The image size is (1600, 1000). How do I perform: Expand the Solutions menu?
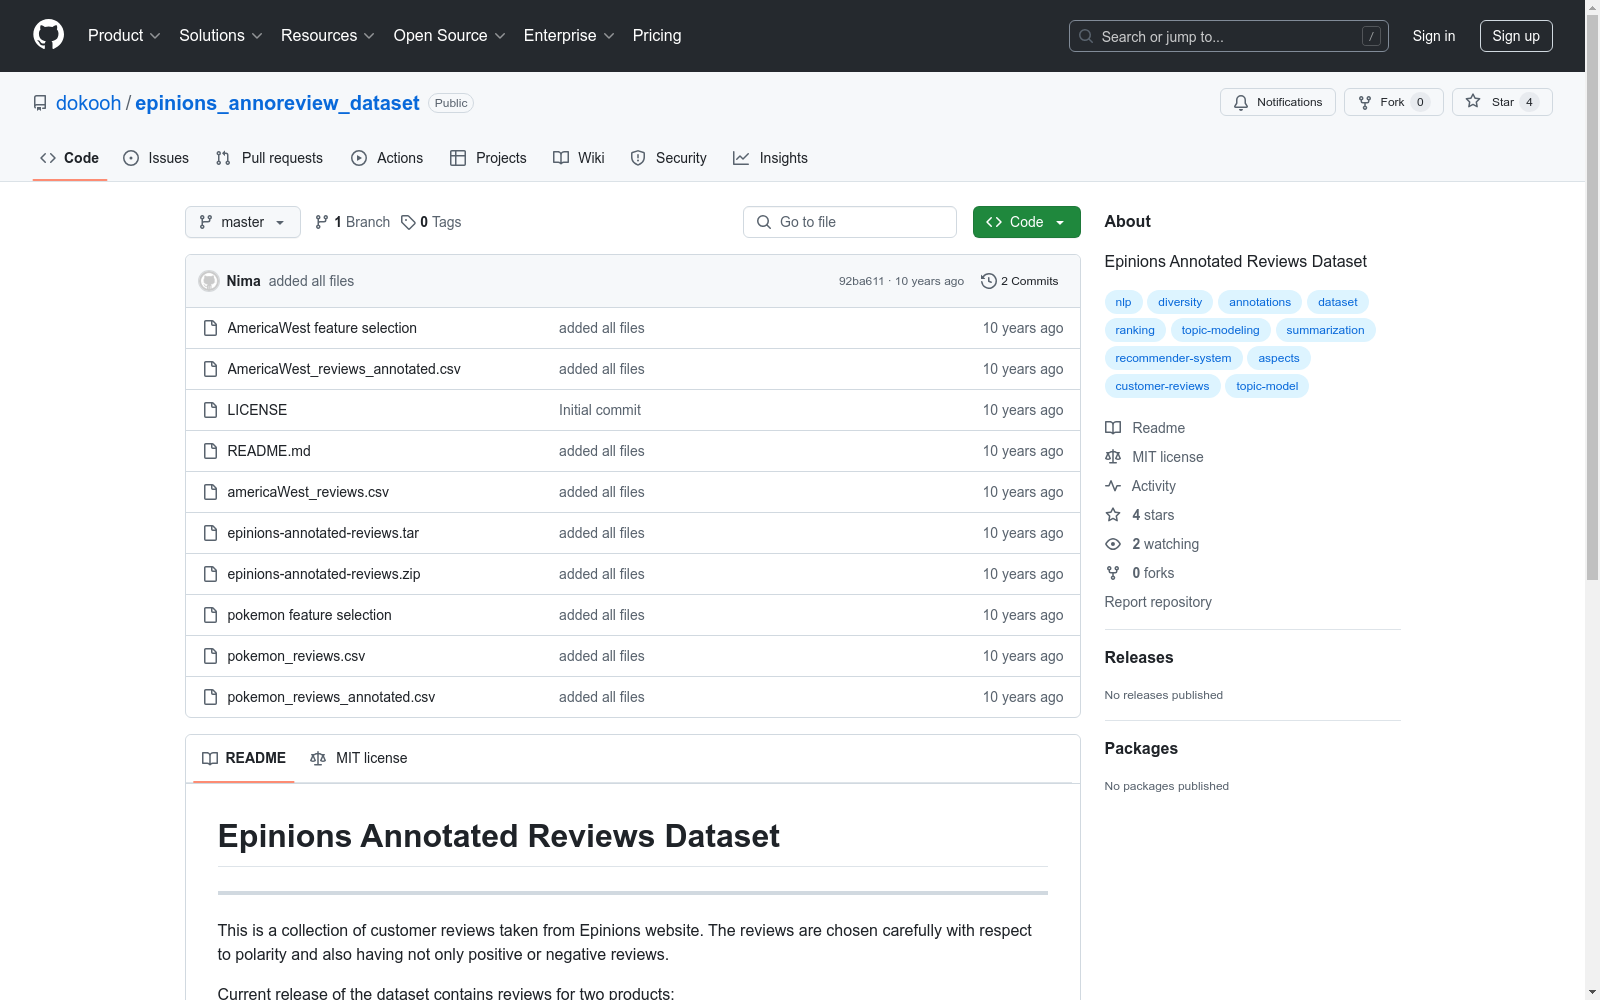pos(221,36)
